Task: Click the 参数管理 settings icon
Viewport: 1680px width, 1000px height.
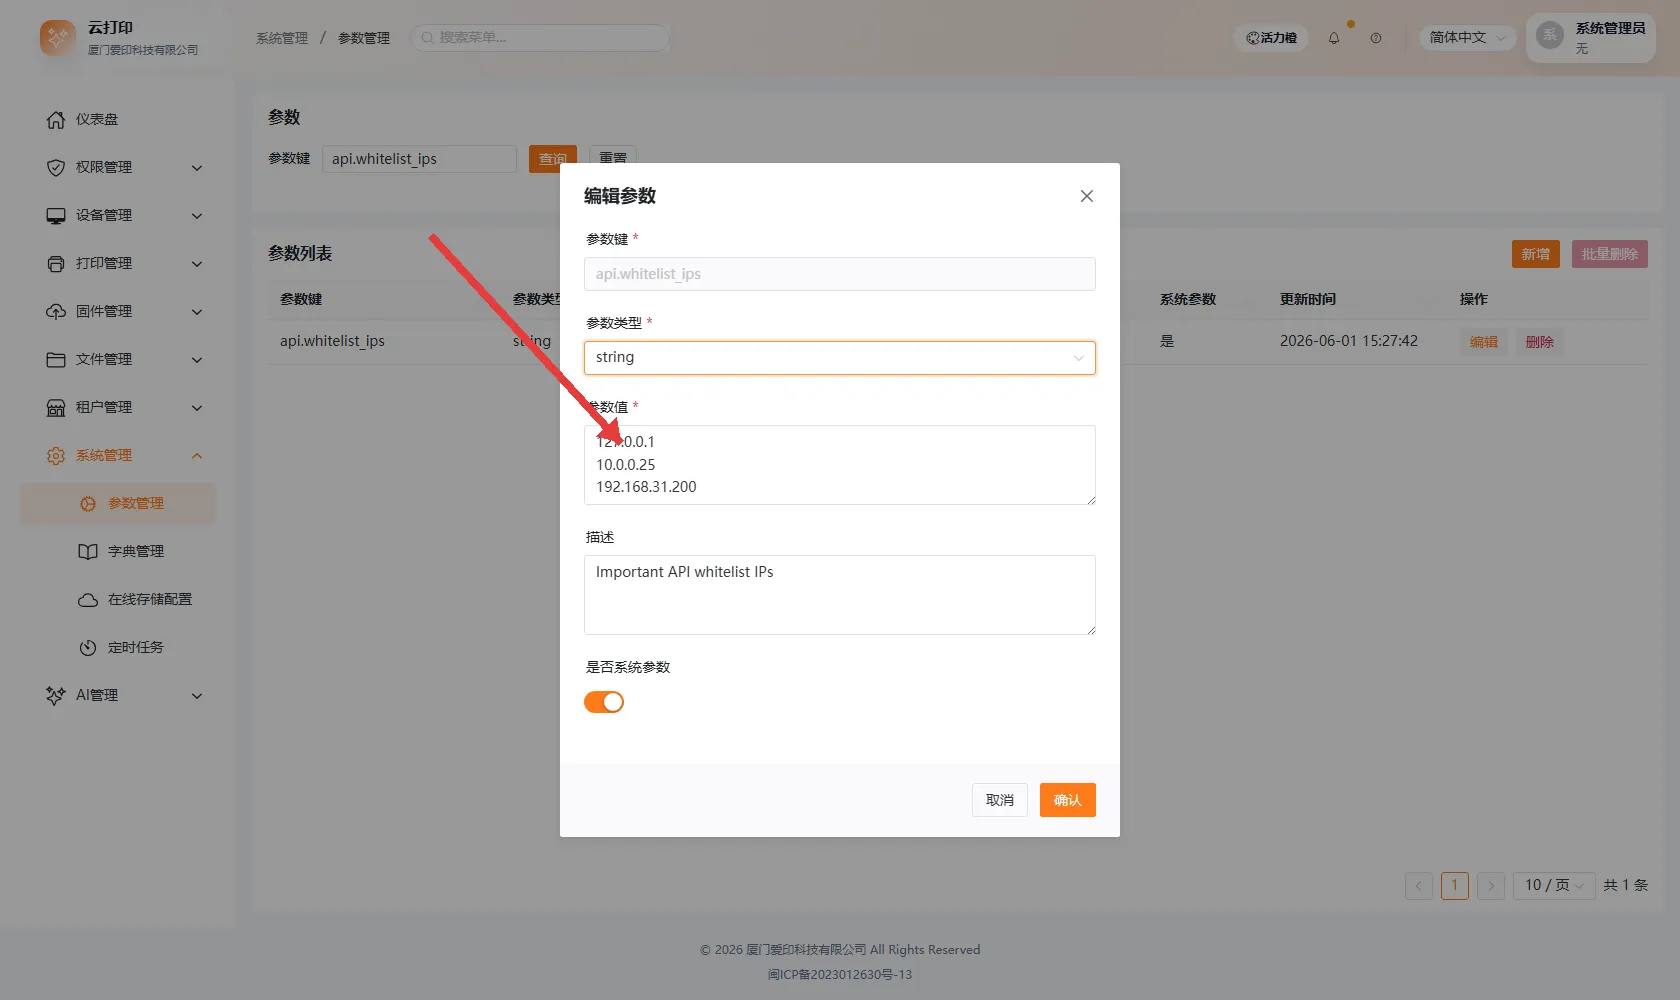Action: [x=88, y=504]
